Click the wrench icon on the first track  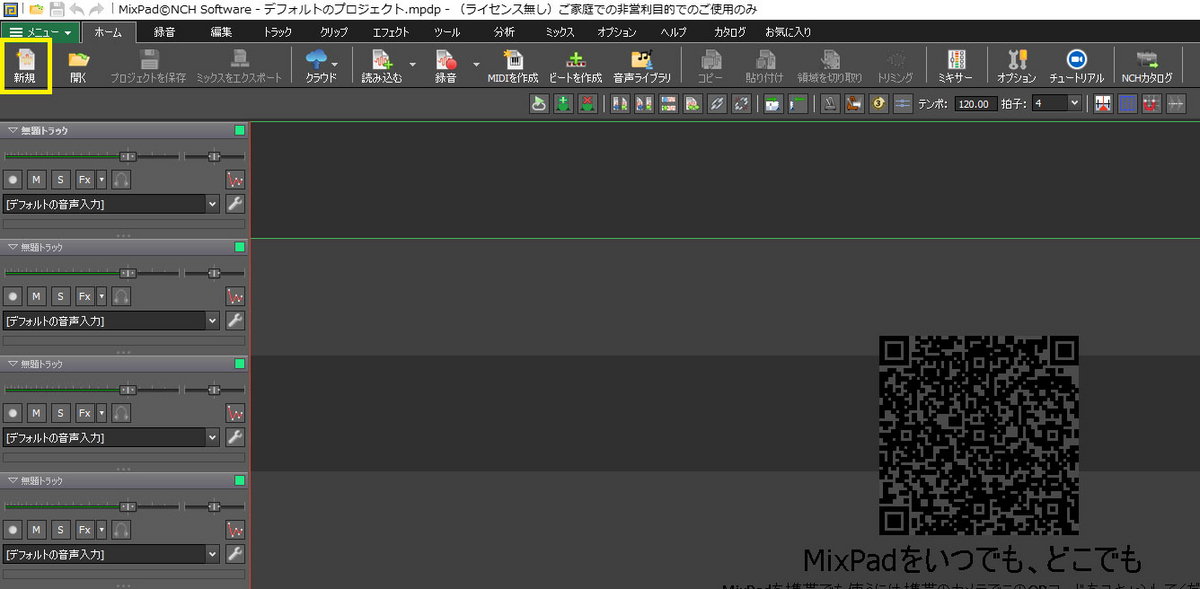(236, 204)
